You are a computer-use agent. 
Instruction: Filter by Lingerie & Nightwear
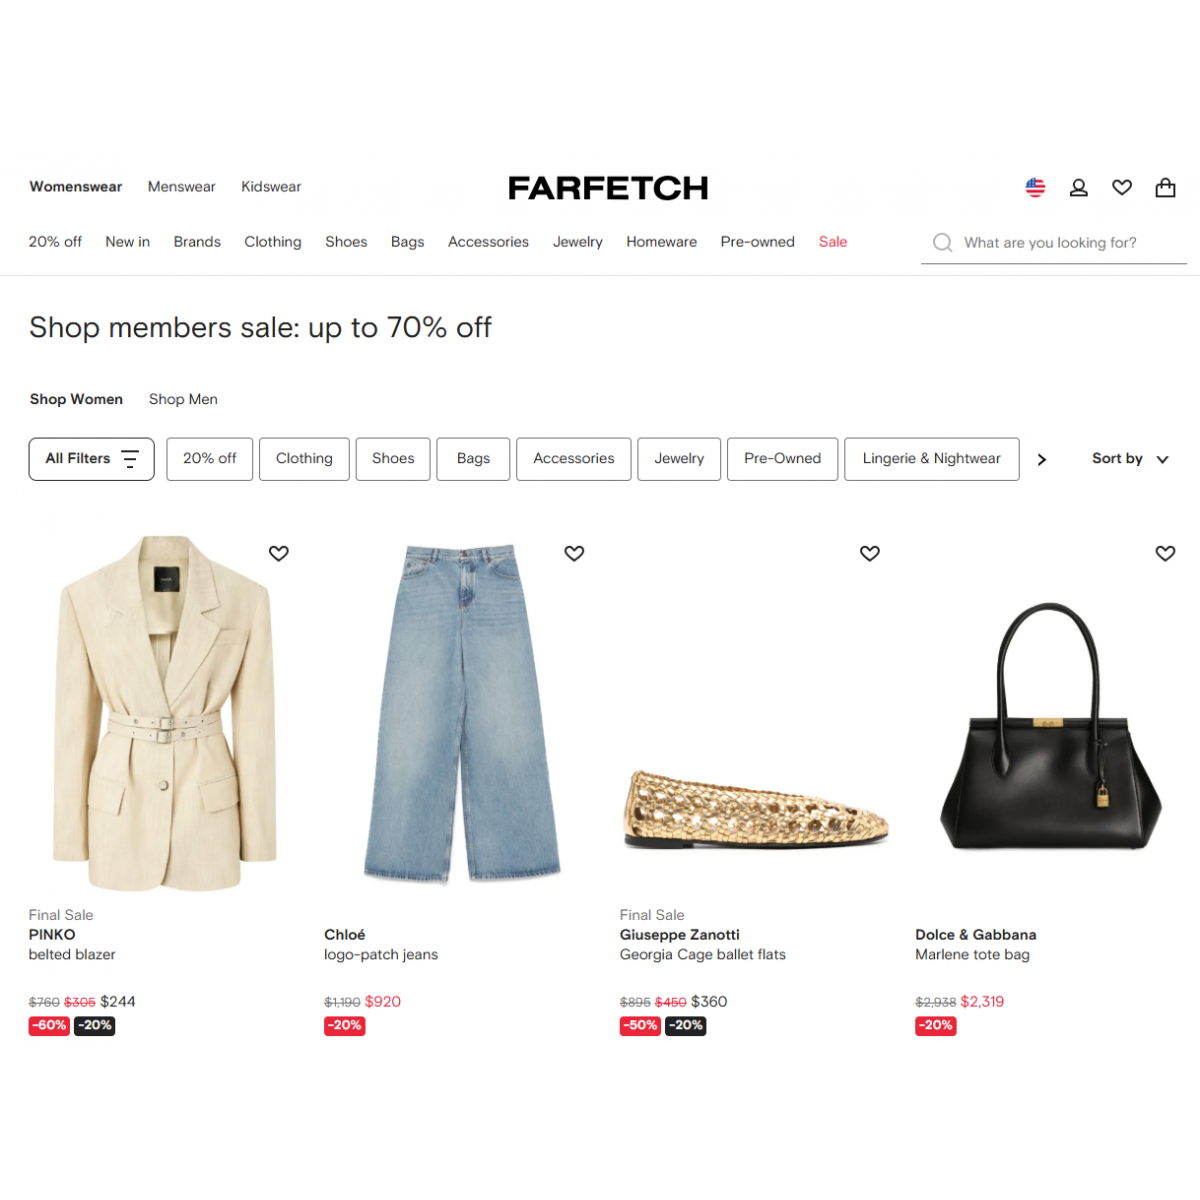click(x=932, y=459)
